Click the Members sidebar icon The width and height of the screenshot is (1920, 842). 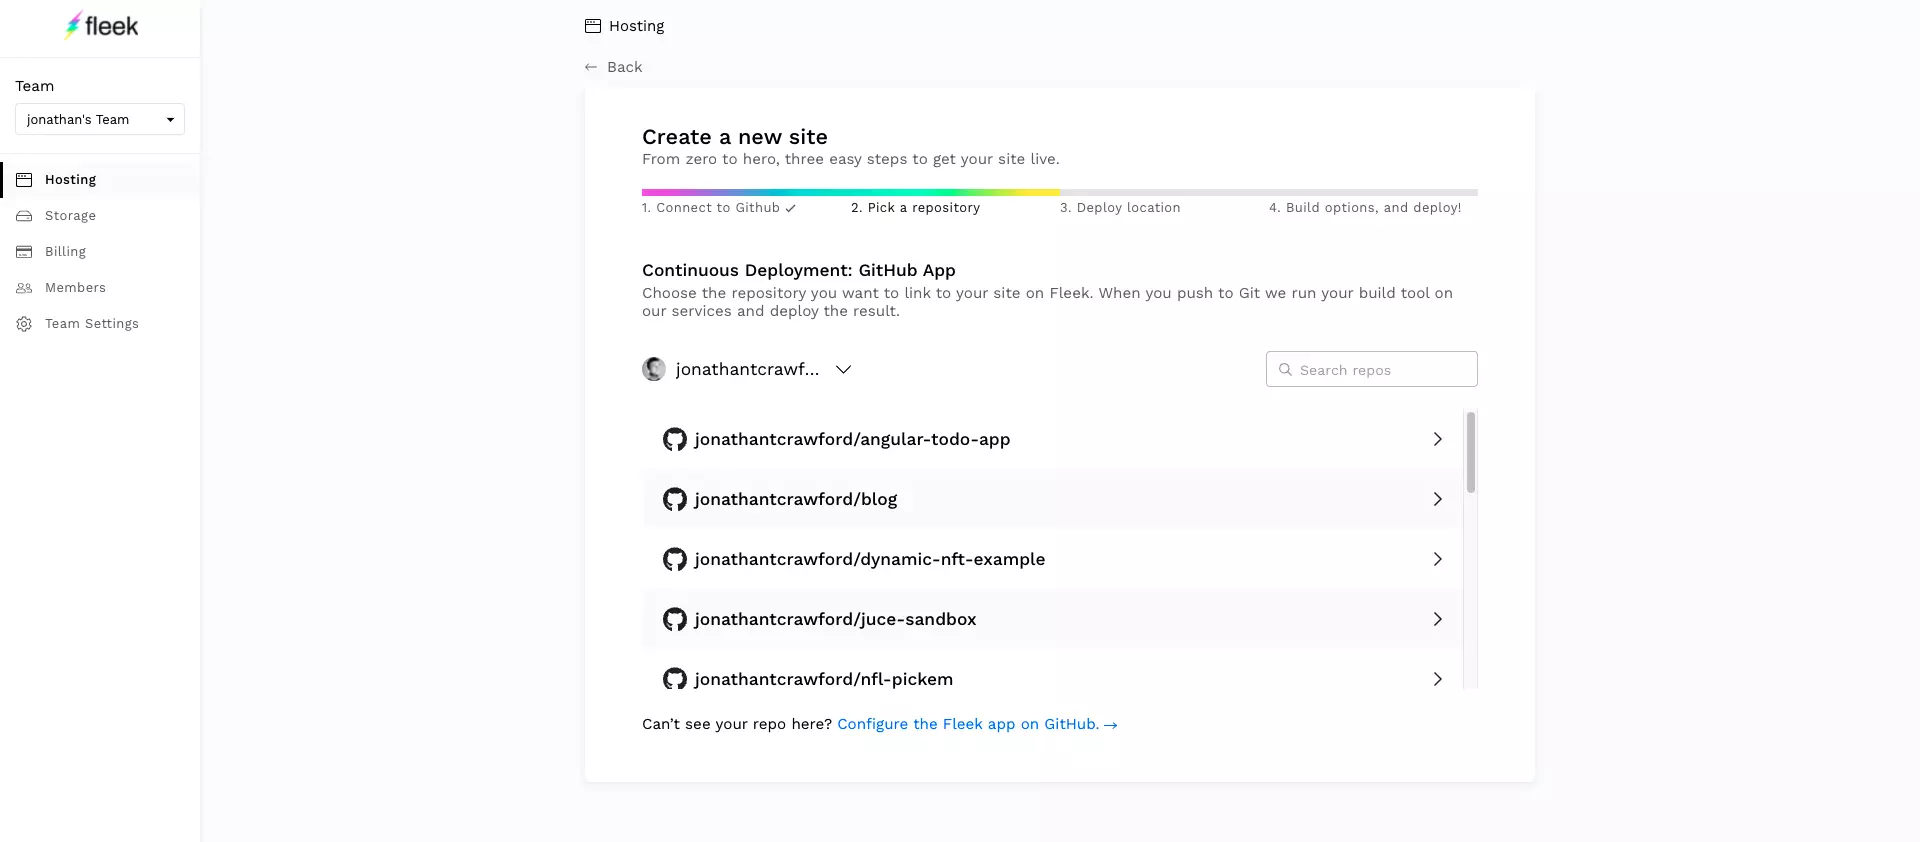[x=24, y=288]
